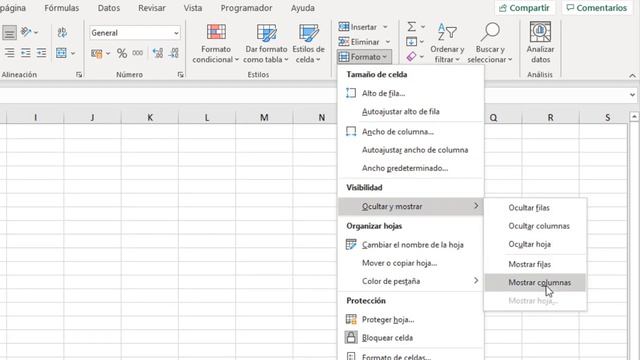The image size is (640, 360).
Task: Select Mostrar filas in submenu
Action: 535,264
